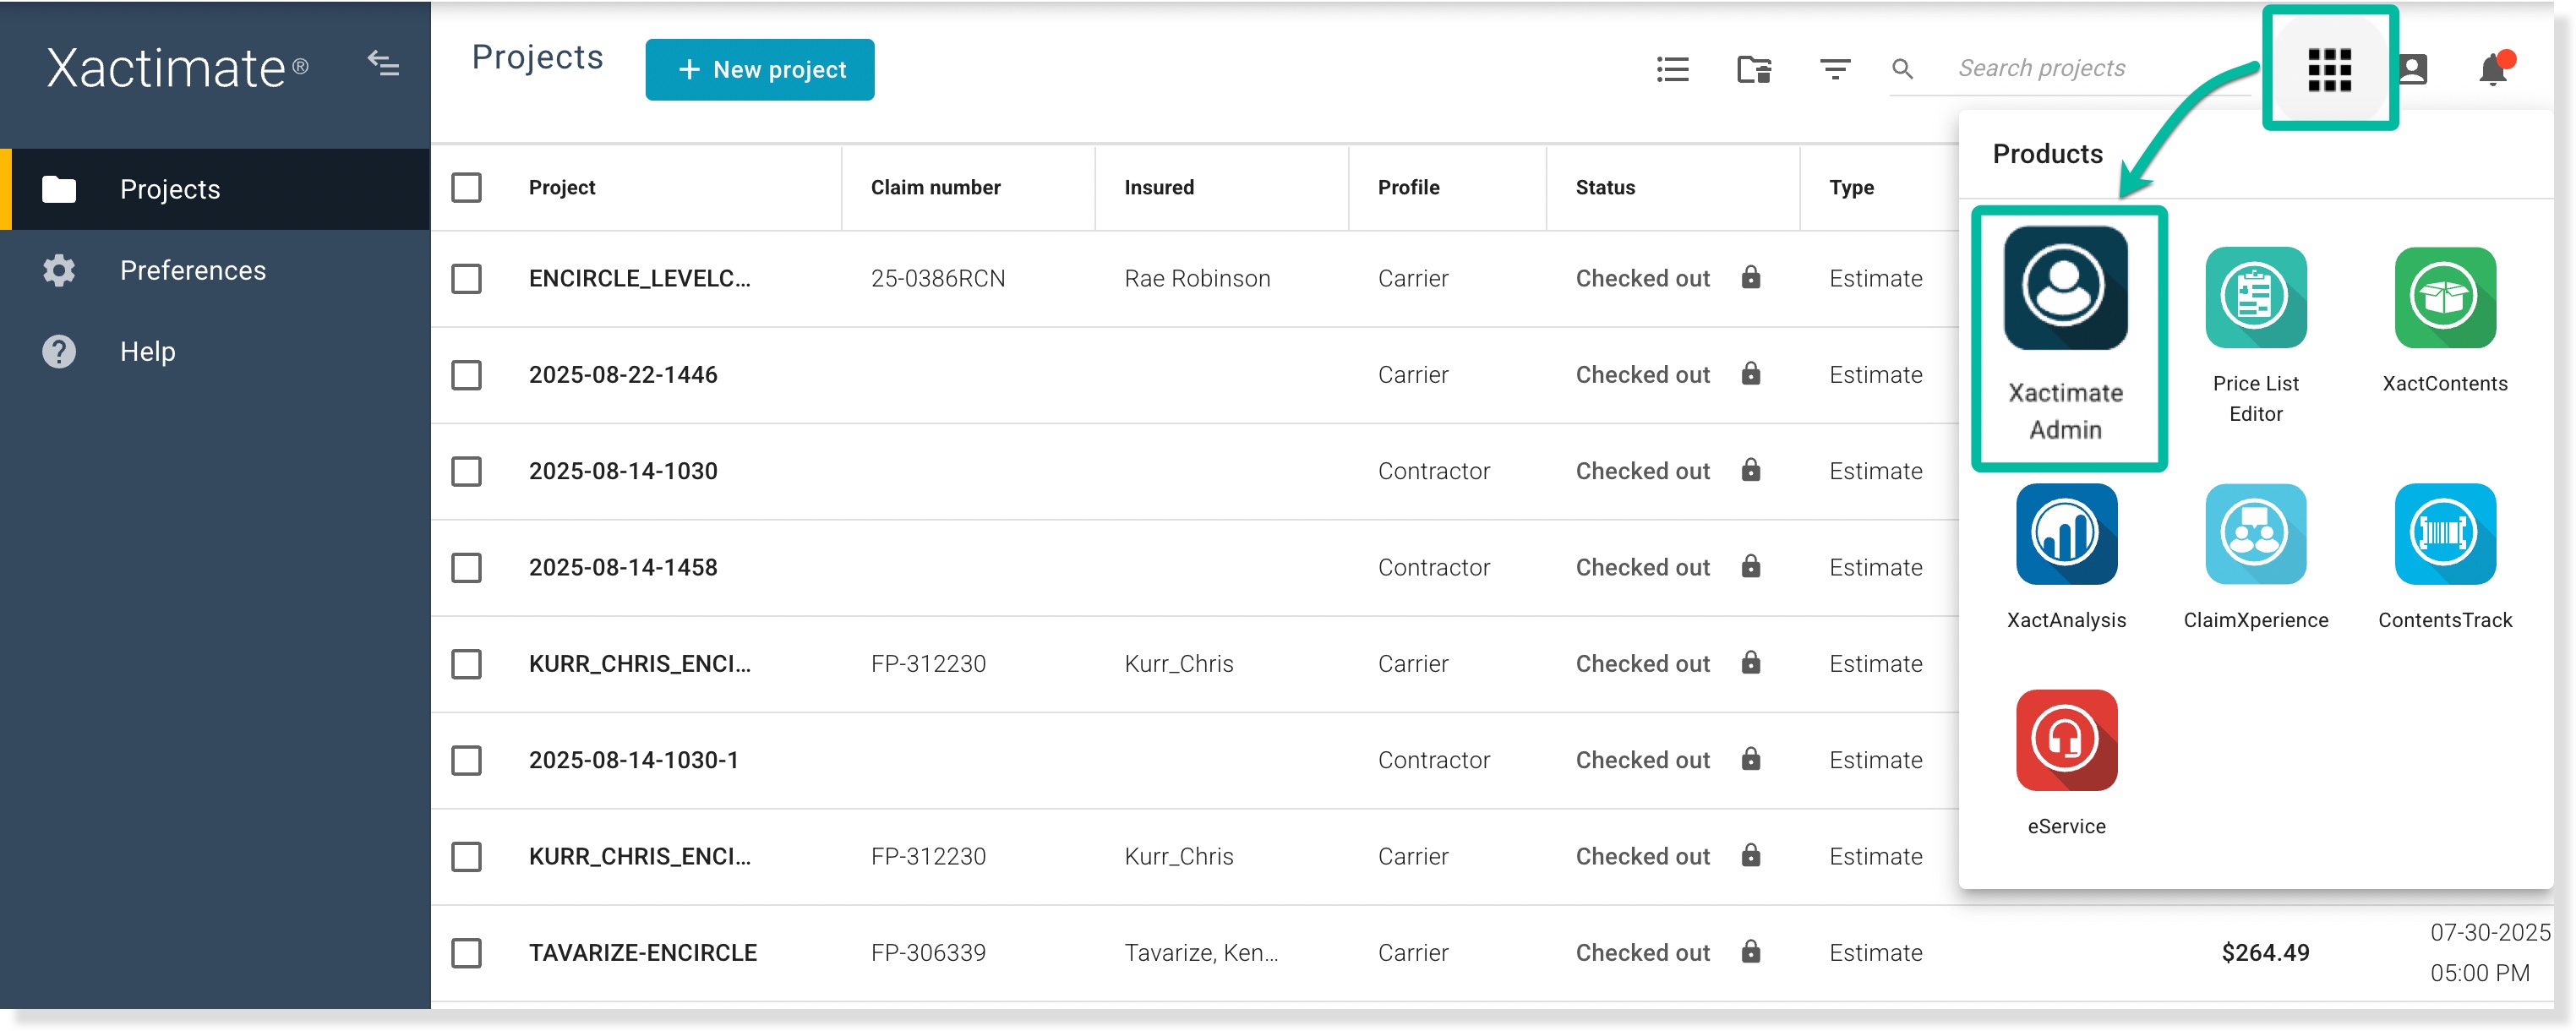Viewport: 2576px width, 1031px height.
Task: Check the ENCIRCLE_LEVELC project checkbox
Action: coord(466,279)
